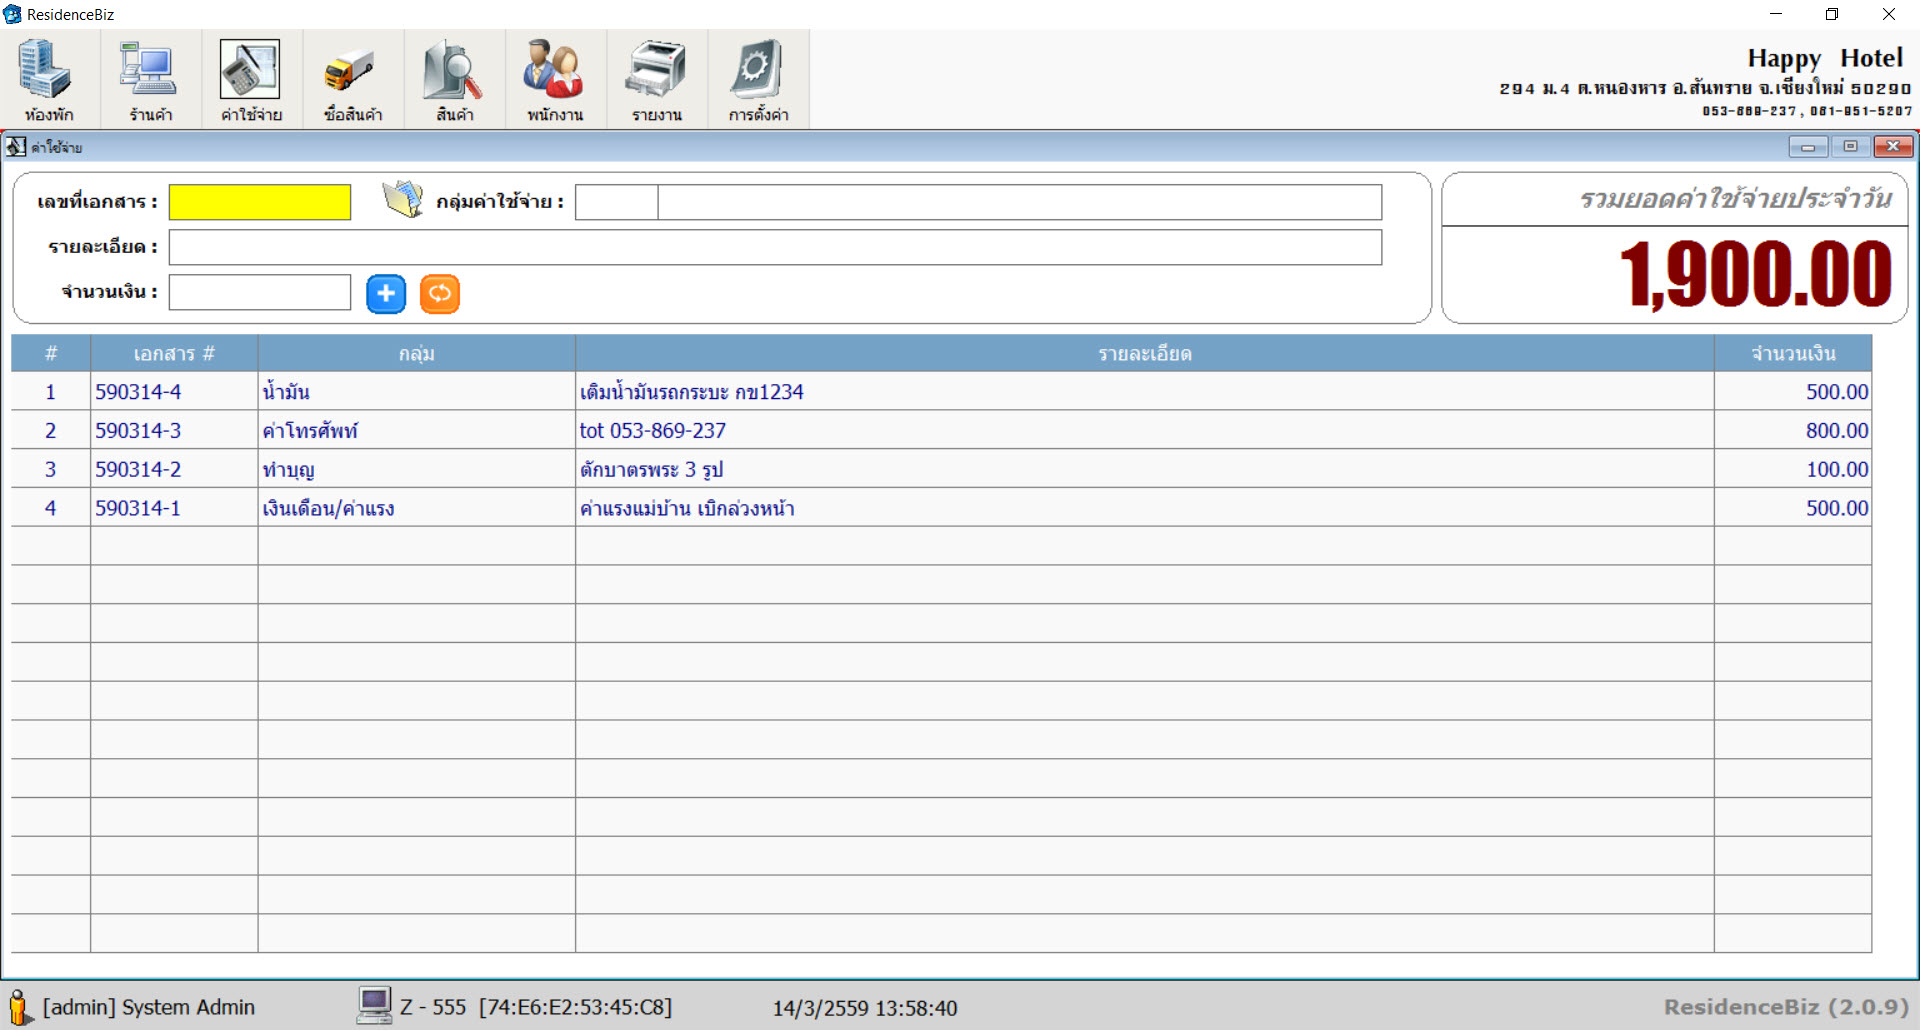Viewport: 1920px width, 1030px height.
Task: Open the ซื้อสินค้า truck icon
Action: 352,80
